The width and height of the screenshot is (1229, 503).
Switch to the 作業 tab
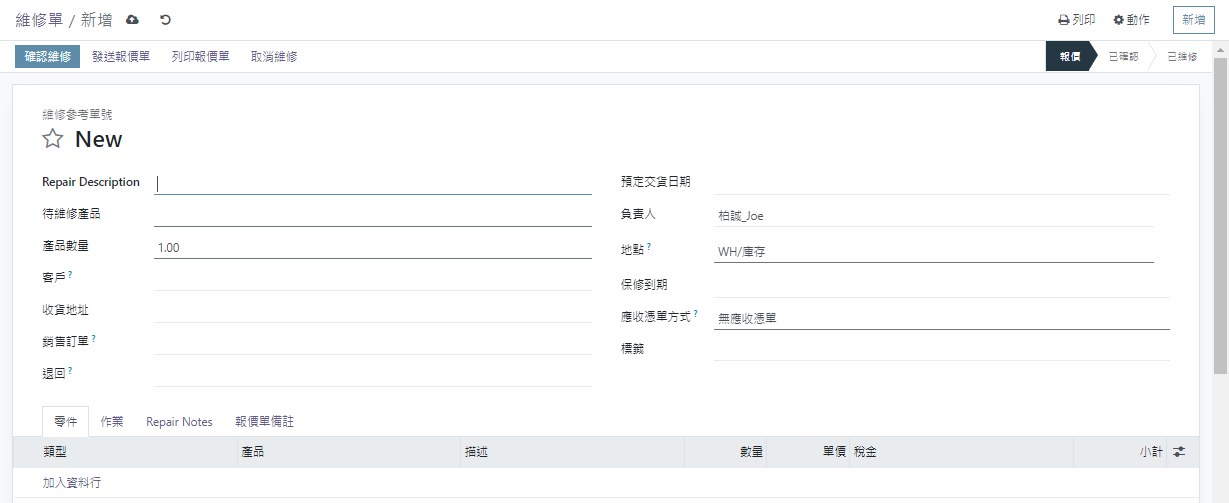click(x=112, y=422)
